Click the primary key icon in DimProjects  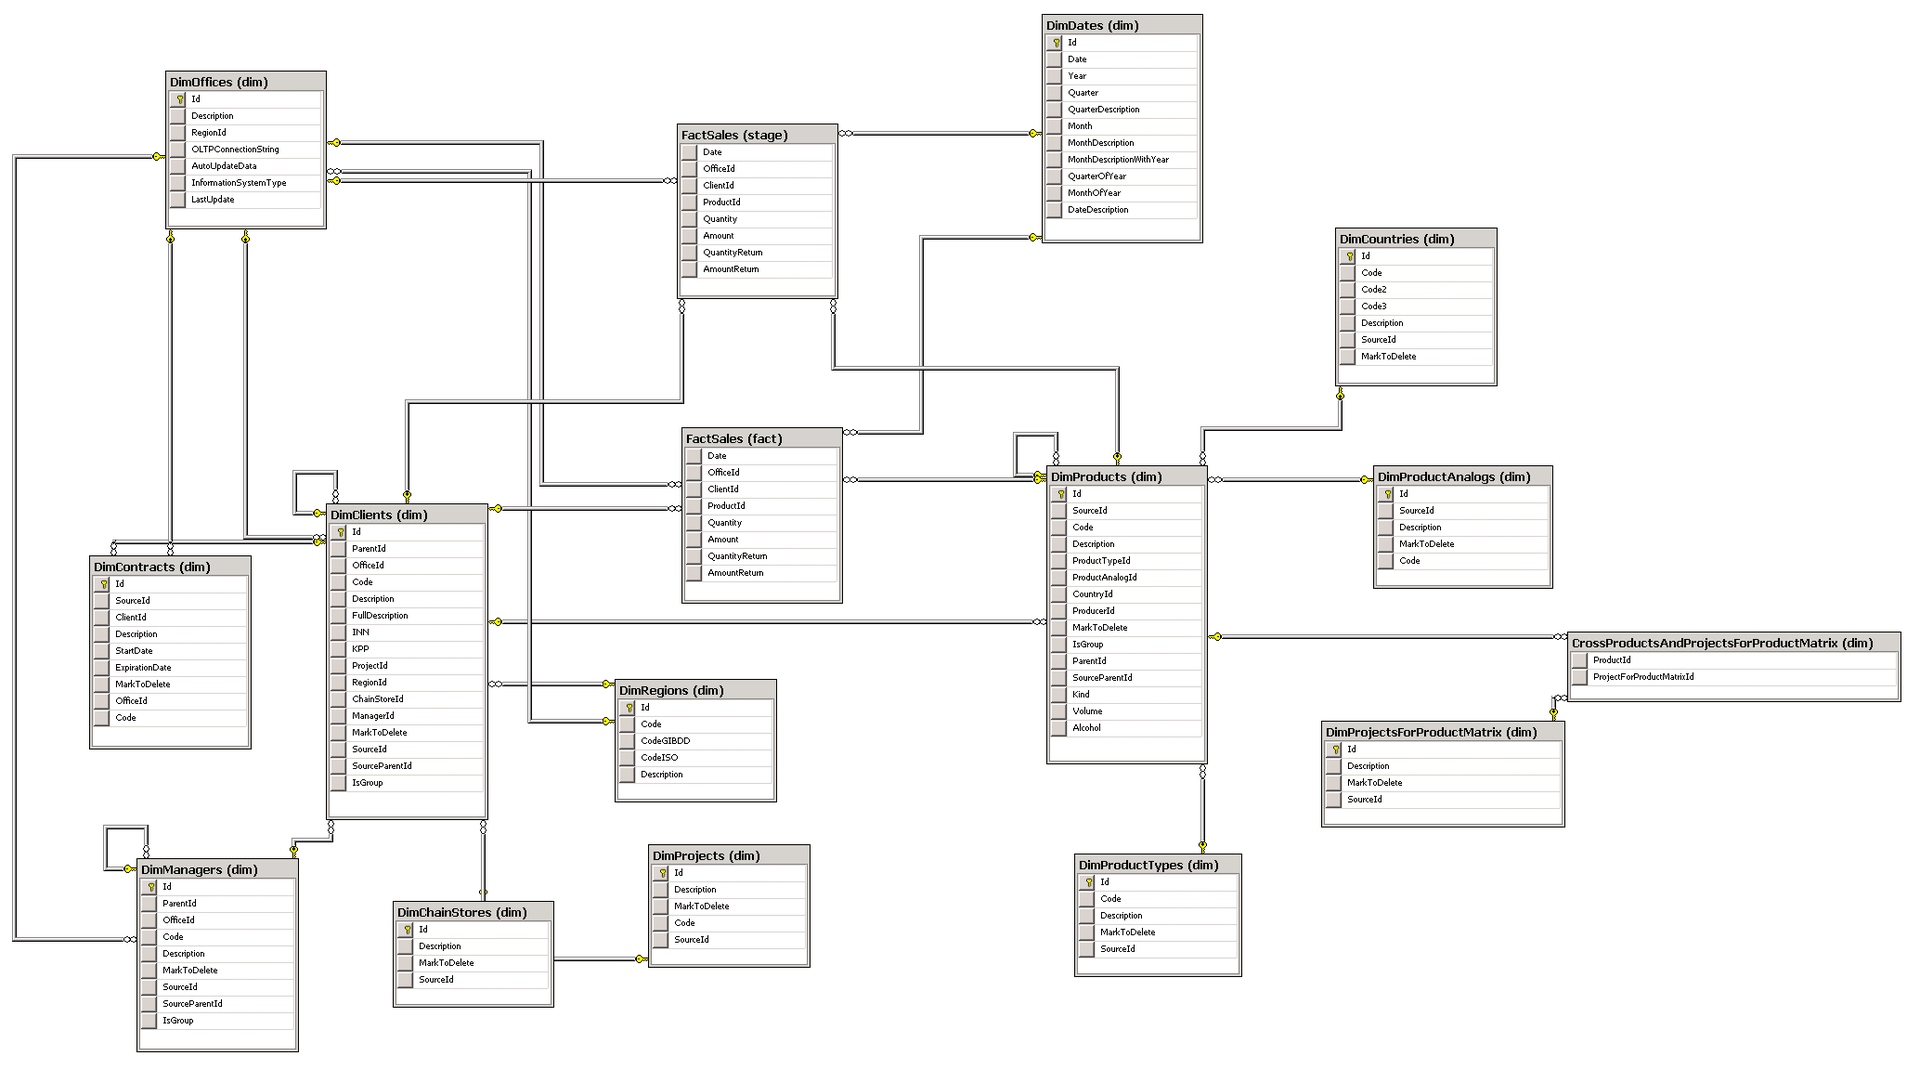click(x=662, y=873)
